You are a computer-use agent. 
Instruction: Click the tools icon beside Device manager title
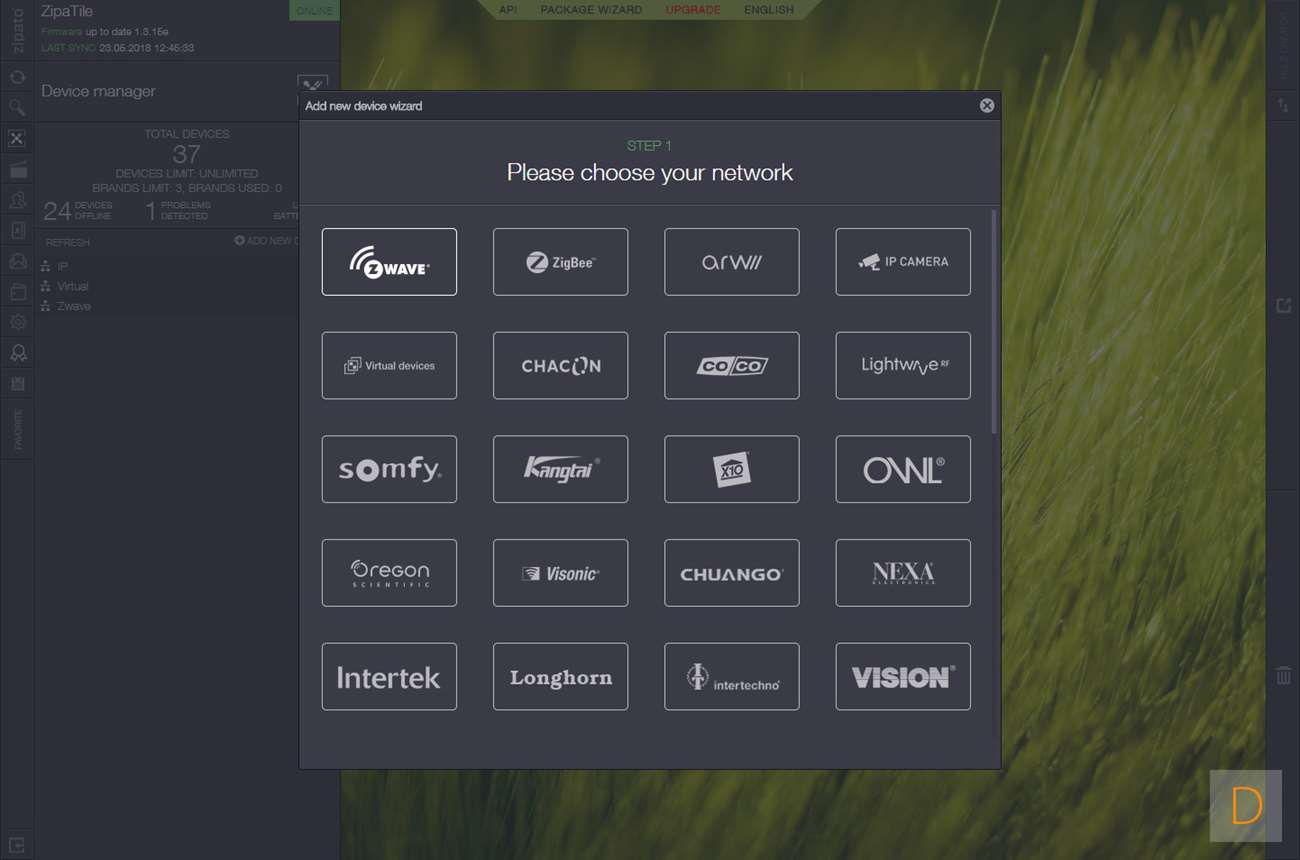pyautogui.click(x=312, y=85)
